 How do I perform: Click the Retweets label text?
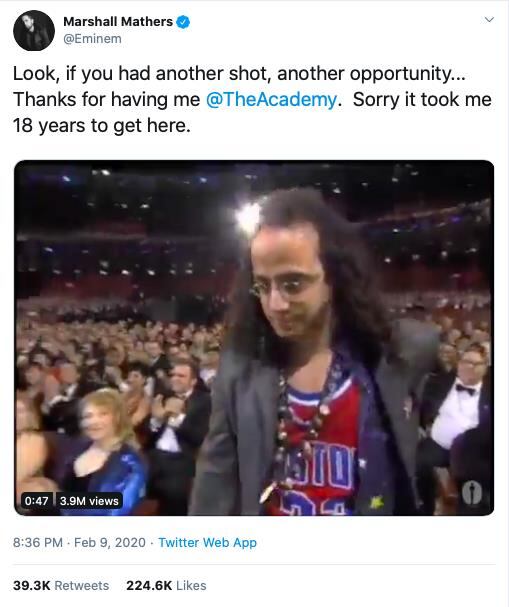(x=82, y=585)
